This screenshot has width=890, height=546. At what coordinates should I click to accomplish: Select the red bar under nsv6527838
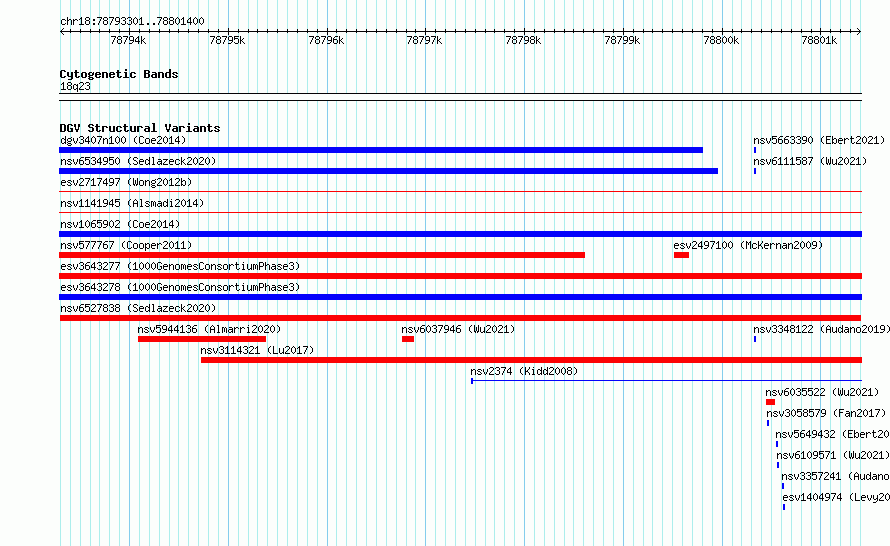[x=460, y=318]
